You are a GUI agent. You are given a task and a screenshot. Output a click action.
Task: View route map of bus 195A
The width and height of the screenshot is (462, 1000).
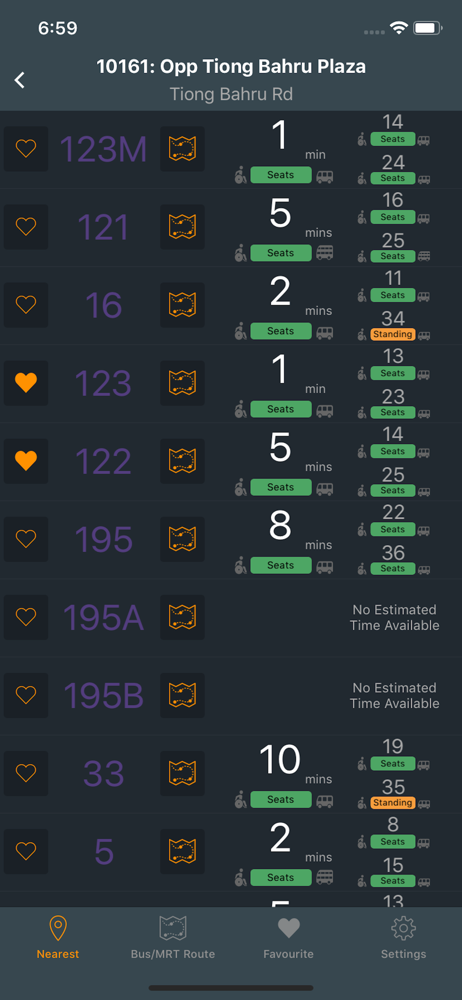click(183, 617)
